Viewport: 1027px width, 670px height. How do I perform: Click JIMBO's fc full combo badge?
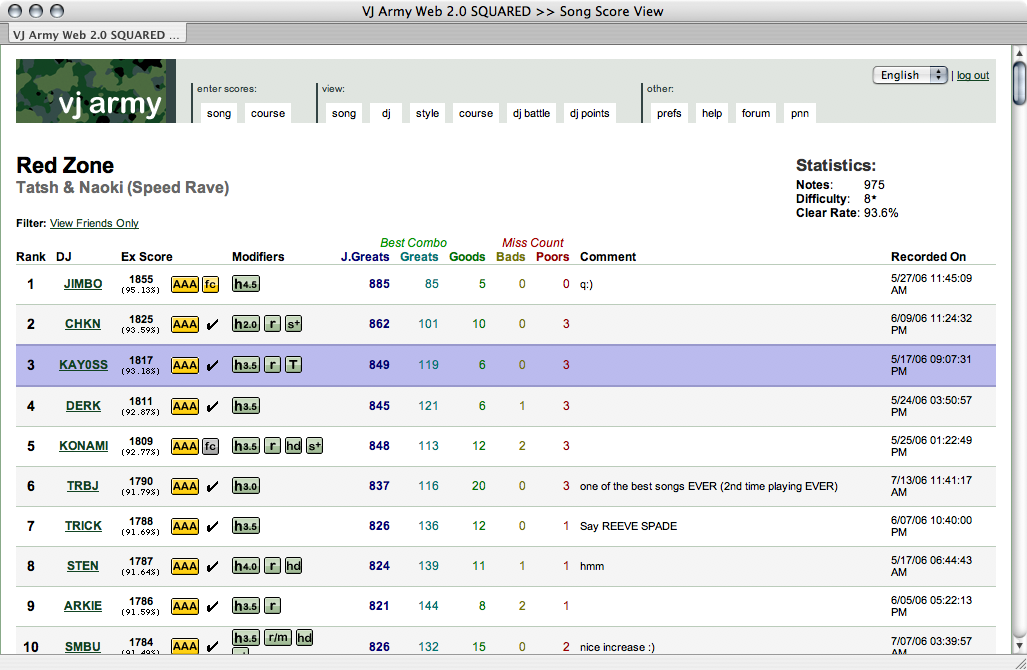(210, 284)
